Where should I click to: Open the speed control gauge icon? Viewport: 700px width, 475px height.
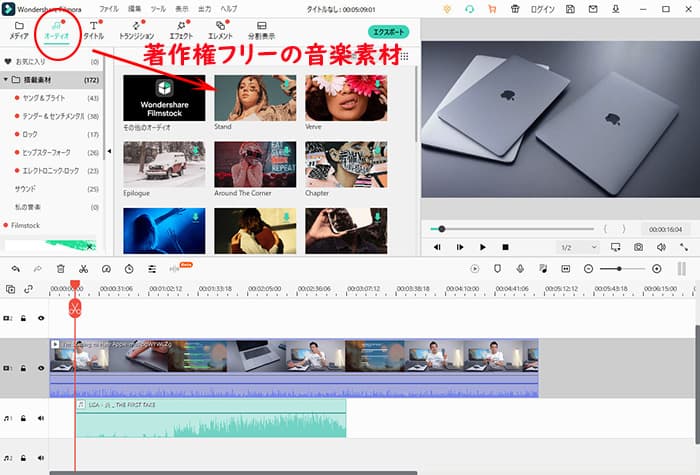pyautogui.click(x=129, y=269)
